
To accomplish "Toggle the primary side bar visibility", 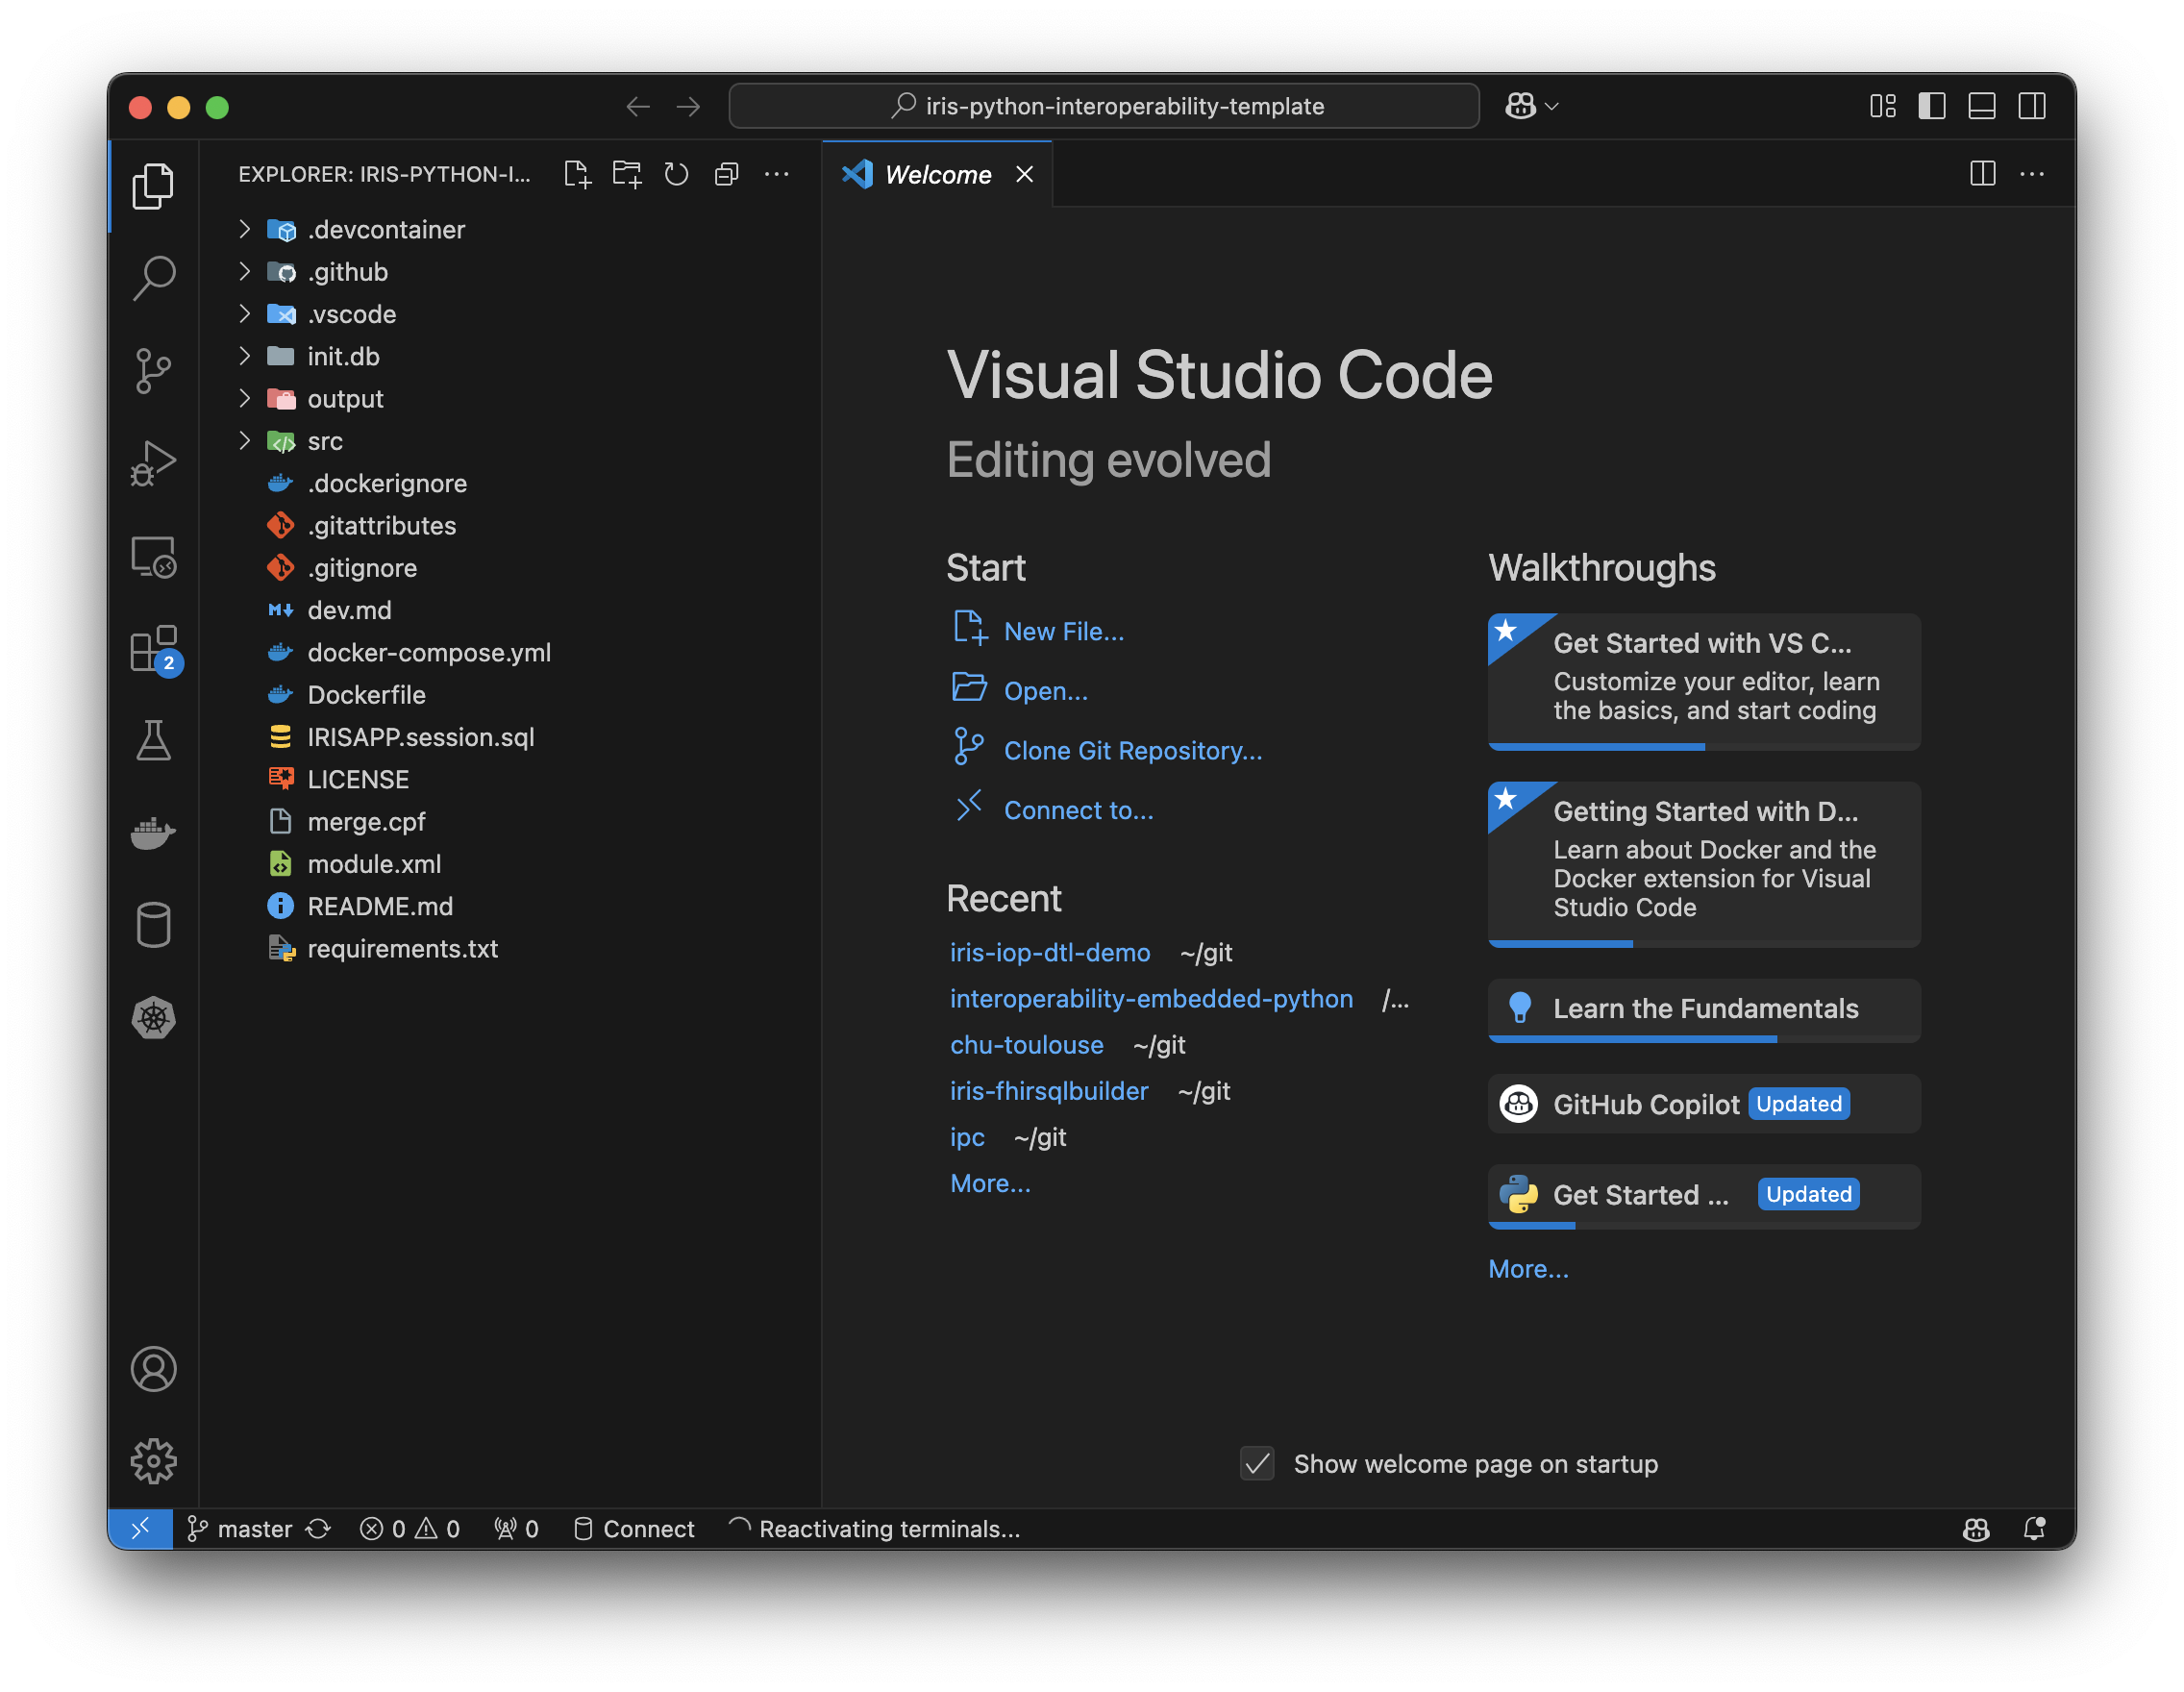I will [1932, 106].
